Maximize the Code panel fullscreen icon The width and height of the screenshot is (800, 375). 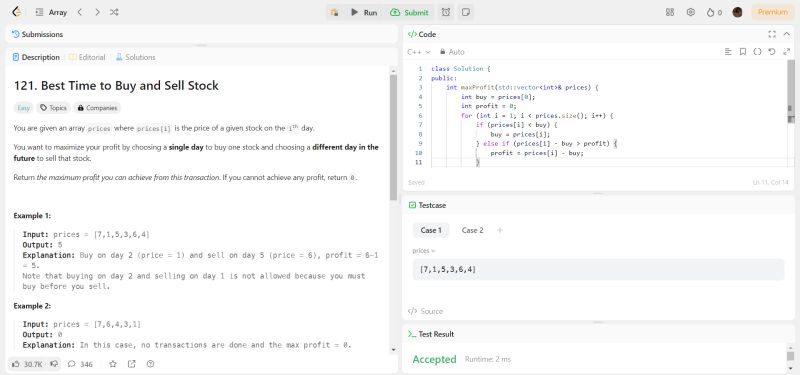pos(772,34)
